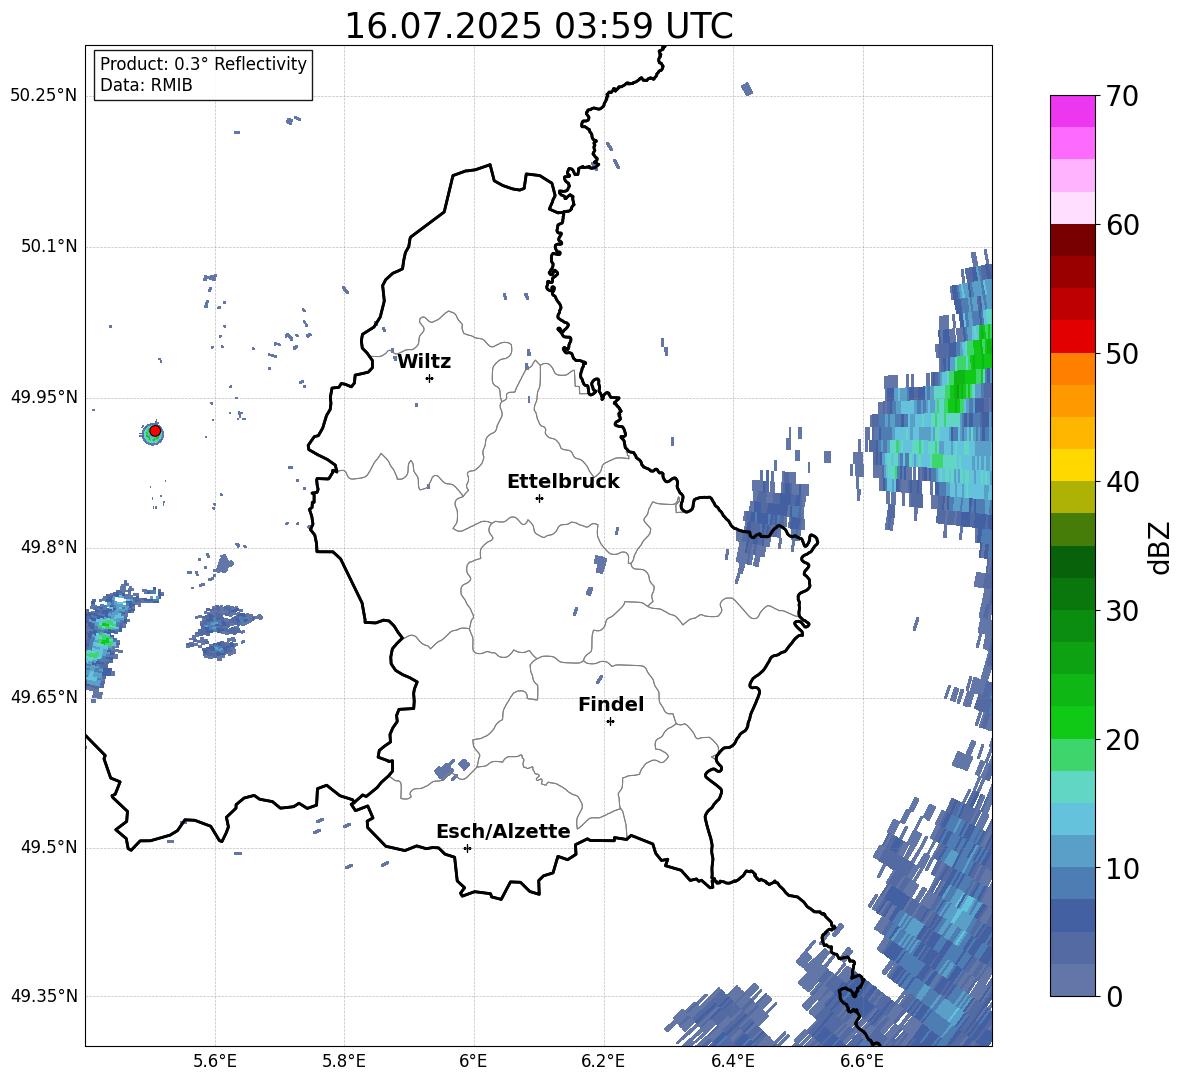Click the 10 tick label on colorbar
This screenshot has height=1081, width=1184.
point(1121,868)
